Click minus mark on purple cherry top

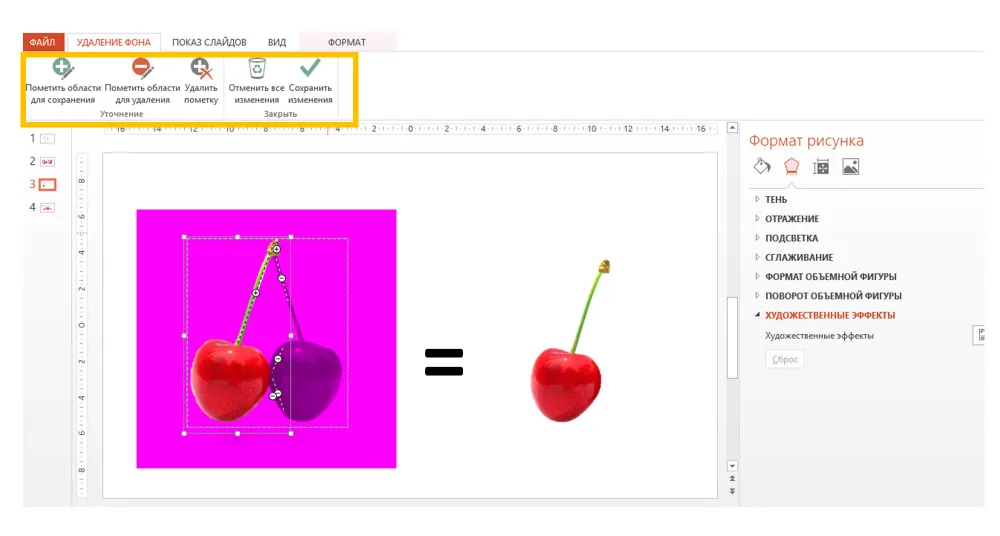point(278,359)
